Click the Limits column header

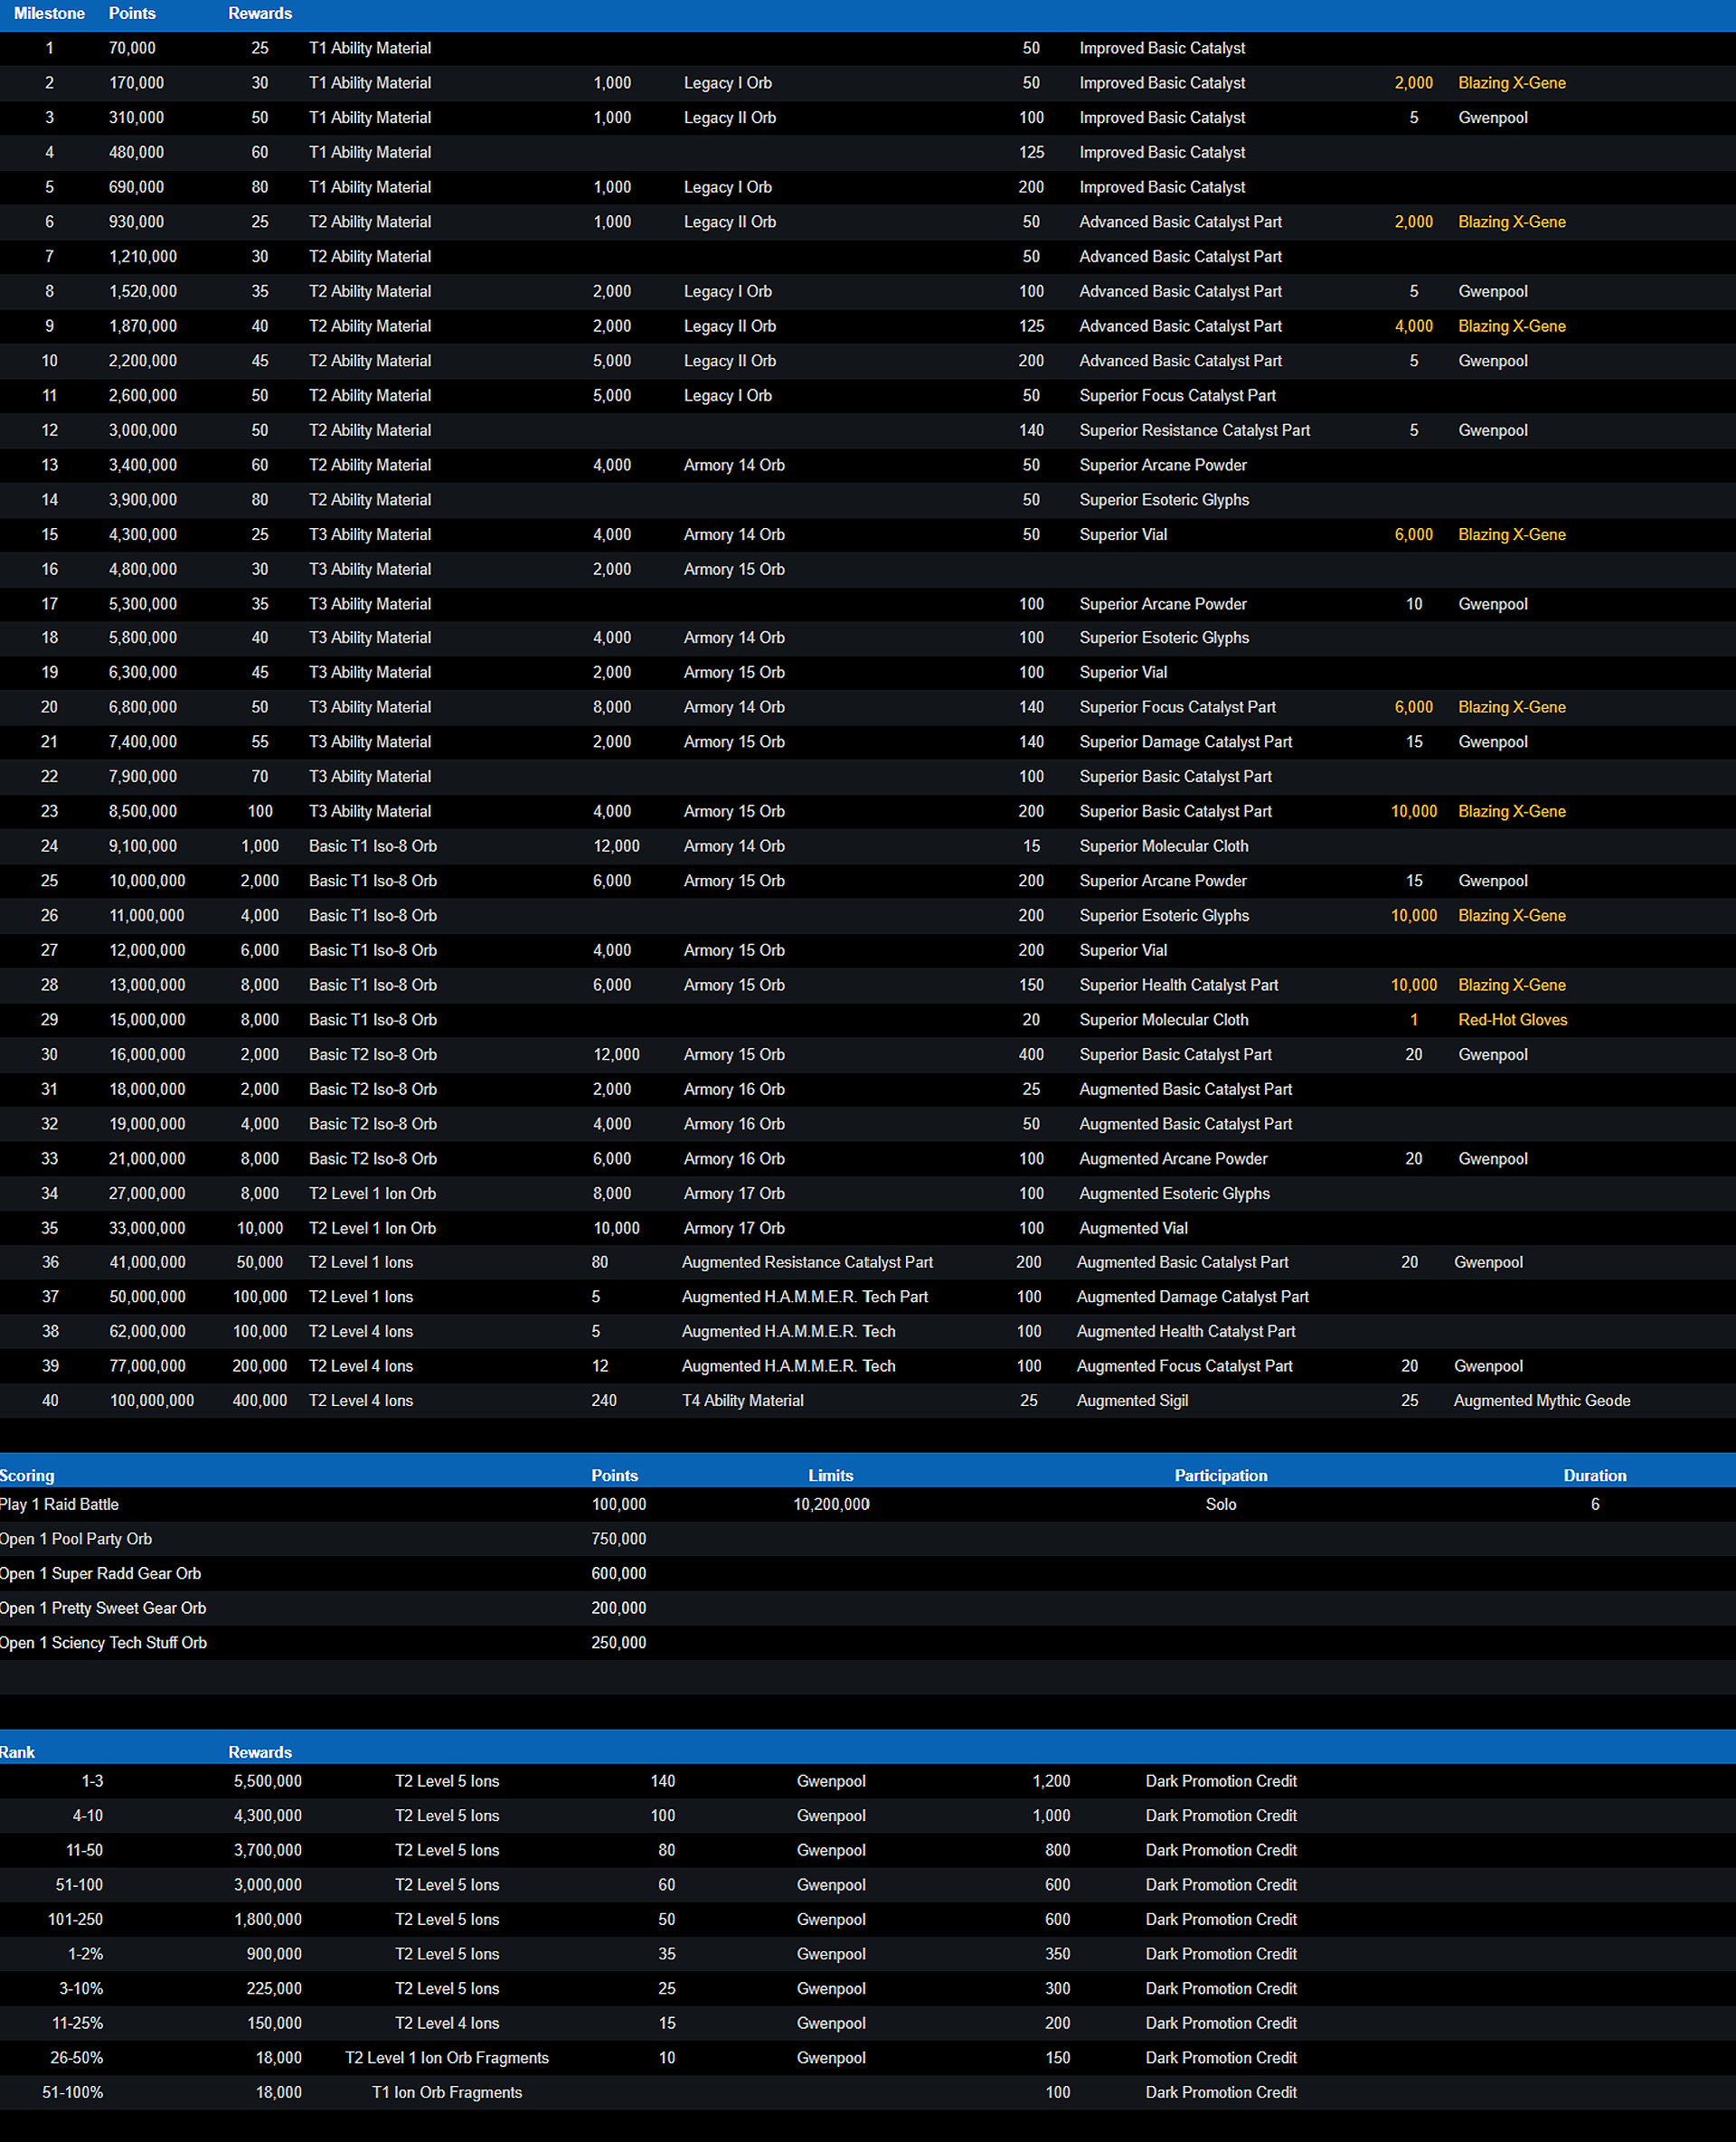click(830, 1476)
